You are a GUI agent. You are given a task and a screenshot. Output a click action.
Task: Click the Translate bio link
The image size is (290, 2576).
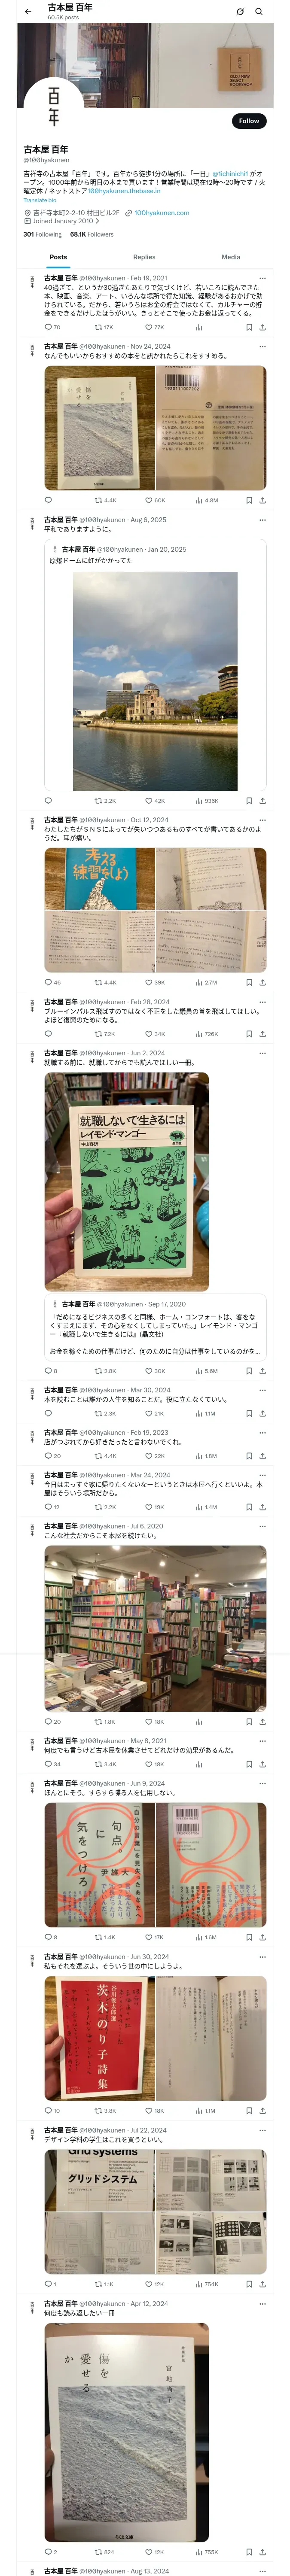[40, 201]
